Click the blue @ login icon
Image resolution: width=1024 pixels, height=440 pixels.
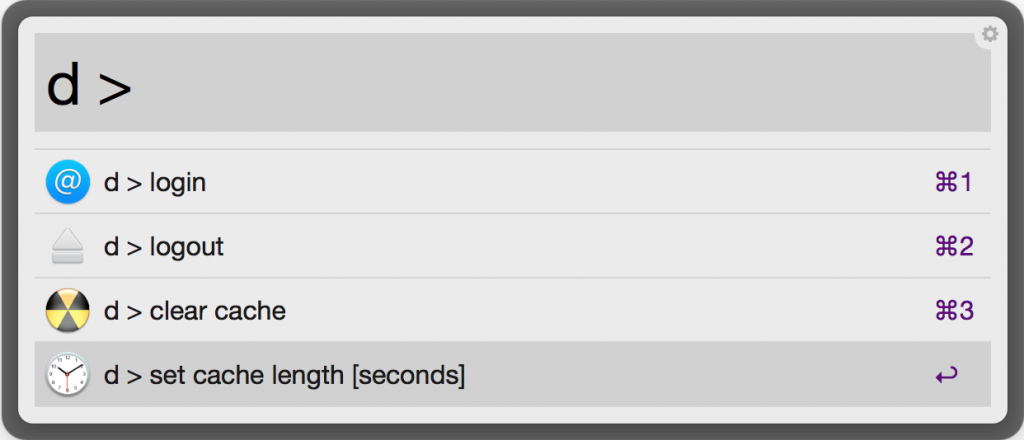pos(68,183)
